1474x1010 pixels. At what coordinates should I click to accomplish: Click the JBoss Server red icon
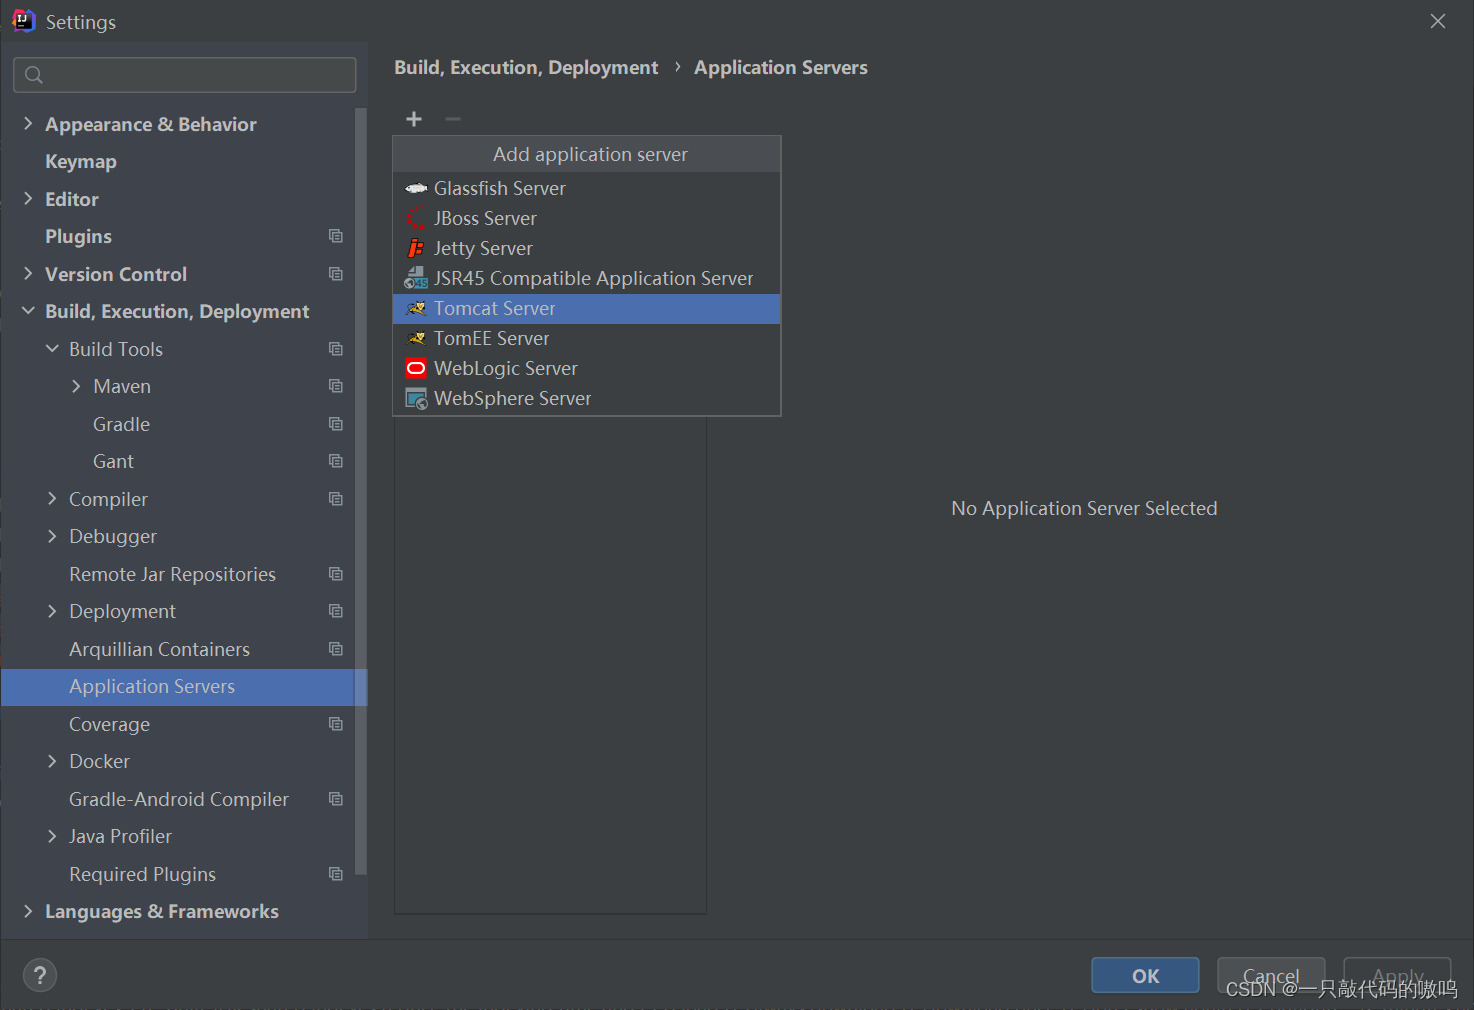coord(416,218)
